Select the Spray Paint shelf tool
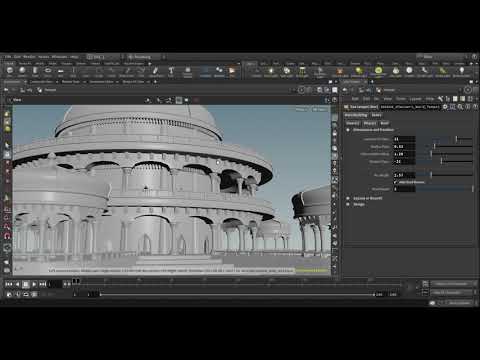Screen dimensions: 480x360 tap(155, 71)
